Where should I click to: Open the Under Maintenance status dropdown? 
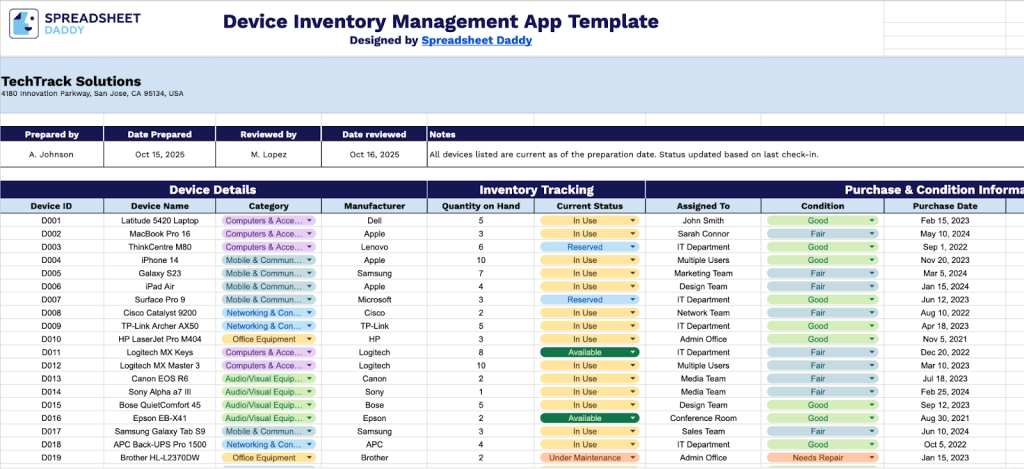point(632,457)
